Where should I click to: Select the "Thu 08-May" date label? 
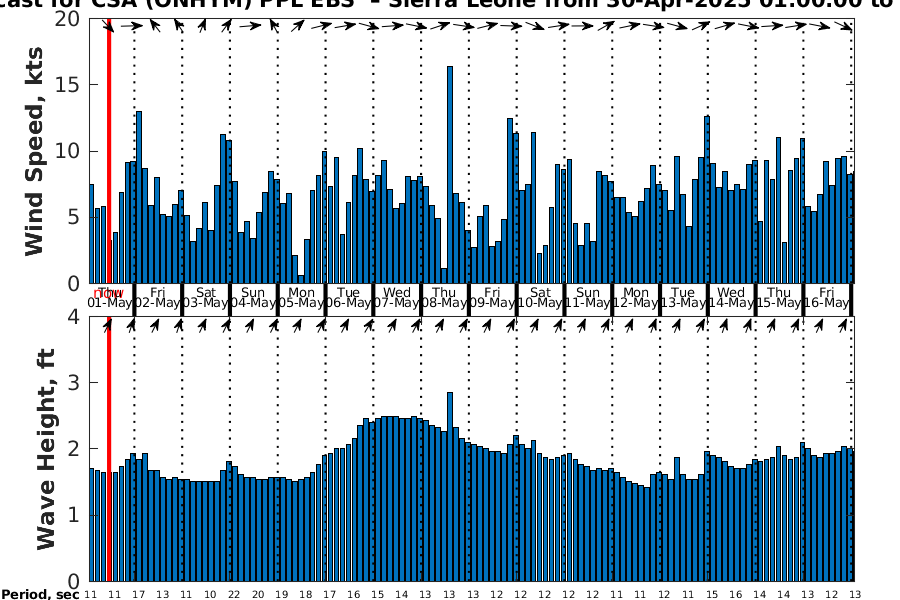(444, 298)
